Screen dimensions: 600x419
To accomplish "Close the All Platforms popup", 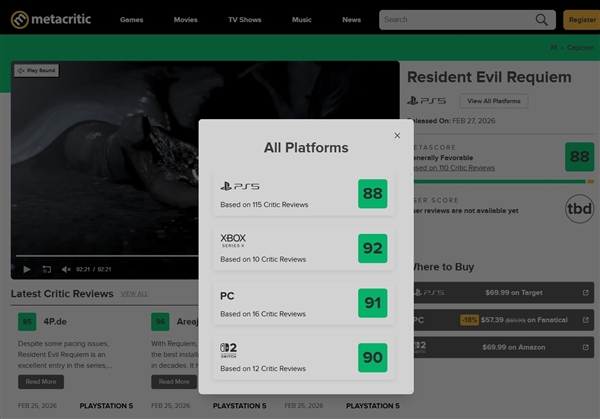I will pyautogui.click(x=397, y=135).
